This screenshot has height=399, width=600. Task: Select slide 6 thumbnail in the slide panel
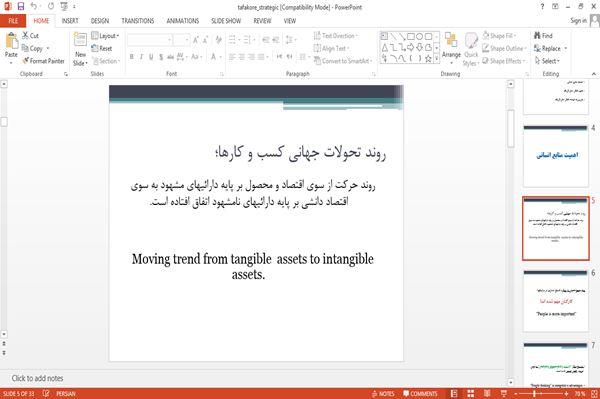pyautogui.click(x=556, y=300)
